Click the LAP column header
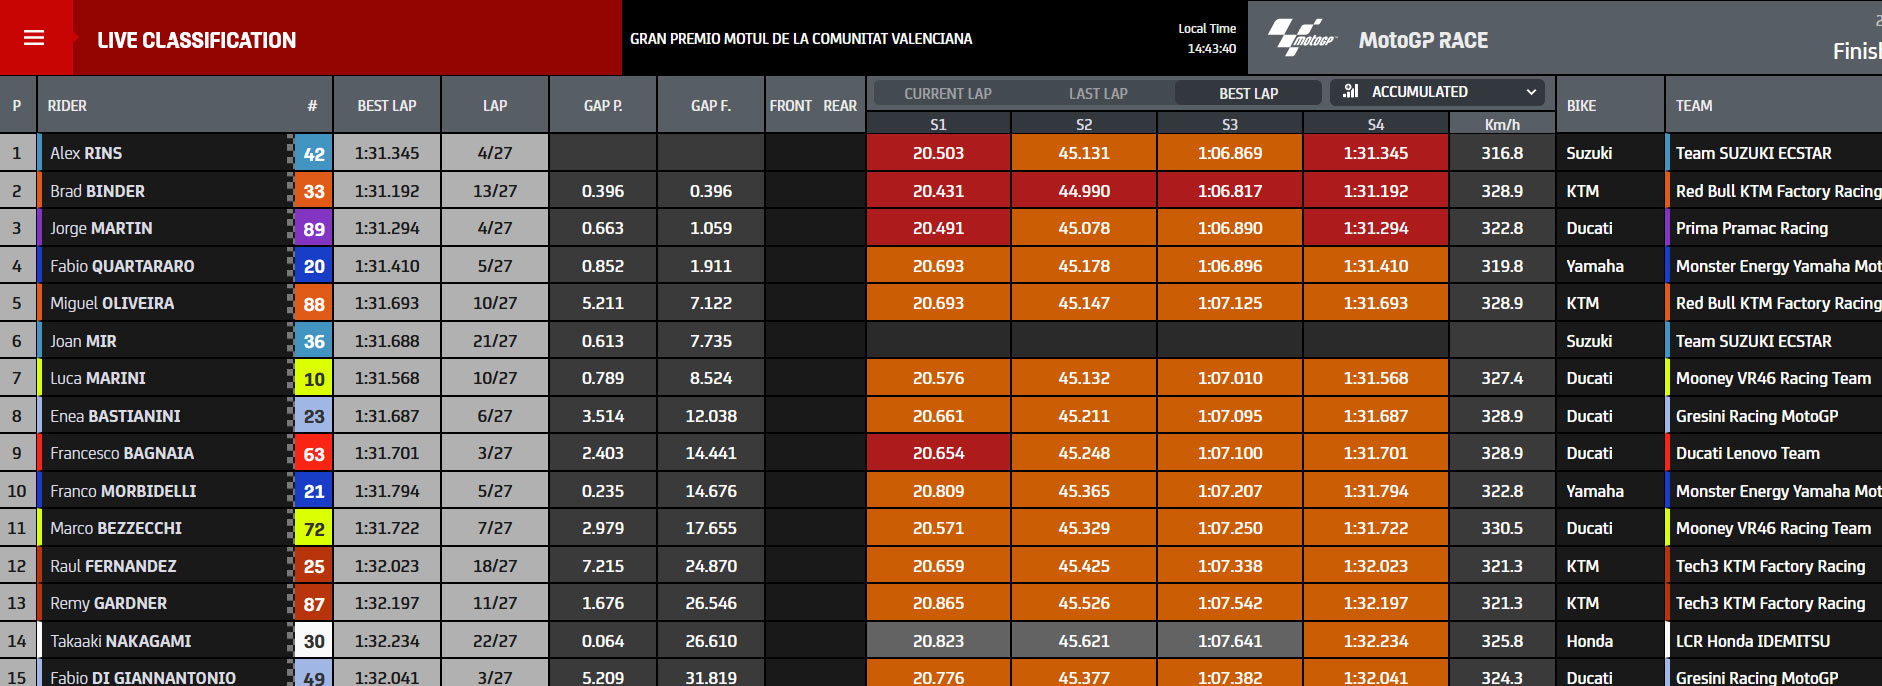The width and height of the screenshot is (1882, 686). click(495, 105)
